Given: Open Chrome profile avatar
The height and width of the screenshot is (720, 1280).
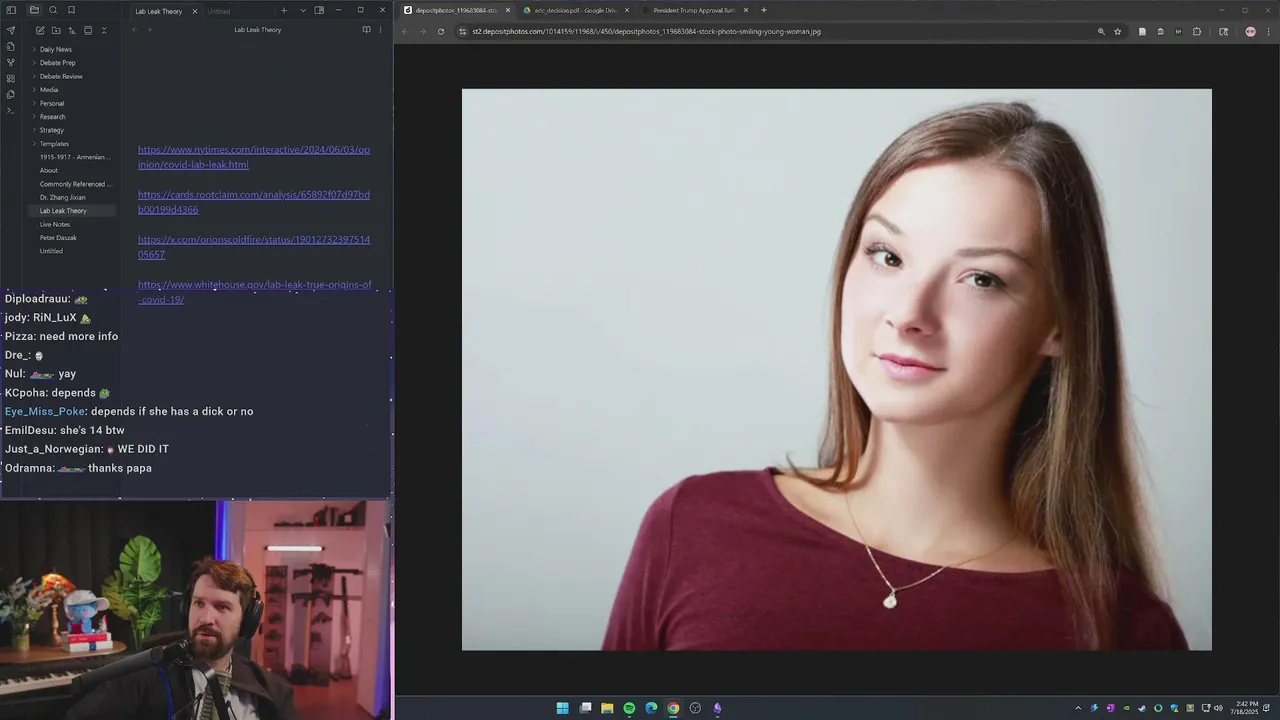Looking at the screenshot, I should click(x=1250, y=31).
